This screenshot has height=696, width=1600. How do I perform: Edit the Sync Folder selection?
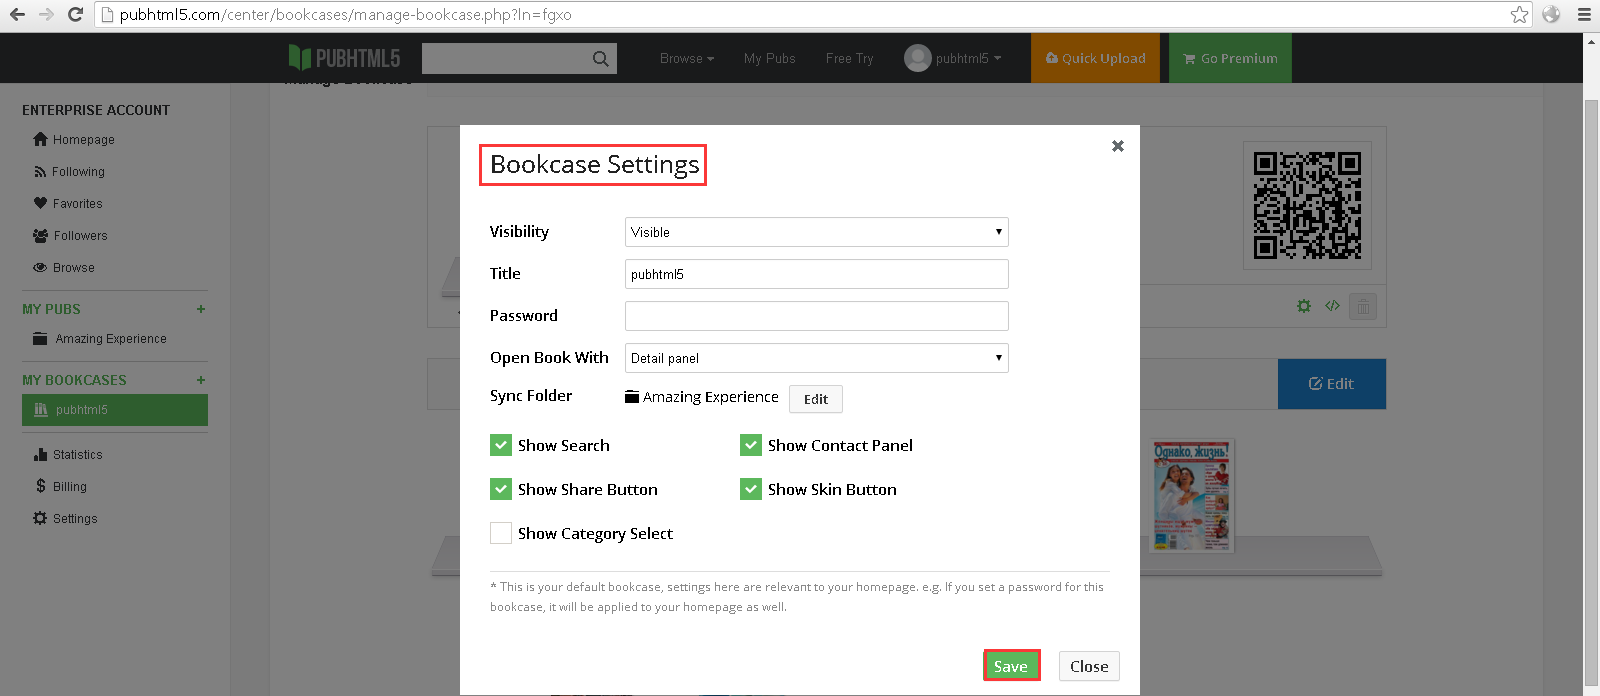pyautogui.click(x=816, y=399)
